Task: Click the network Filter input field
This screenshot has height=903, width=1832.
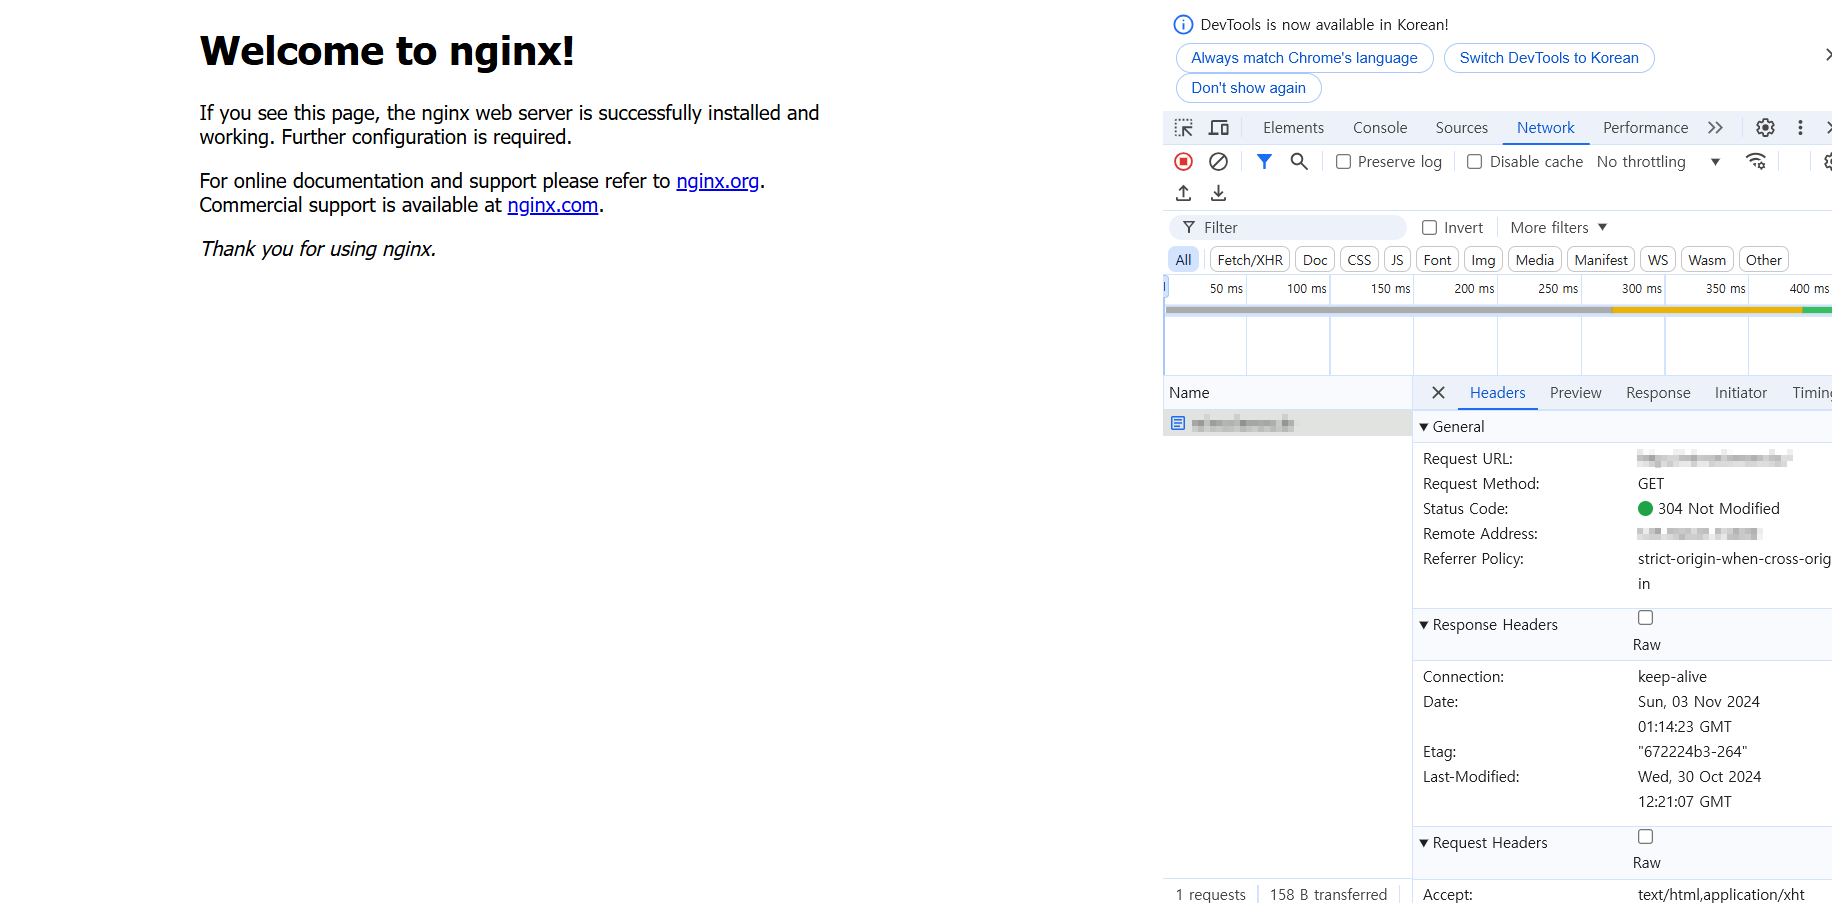Action: (1288, 228)
